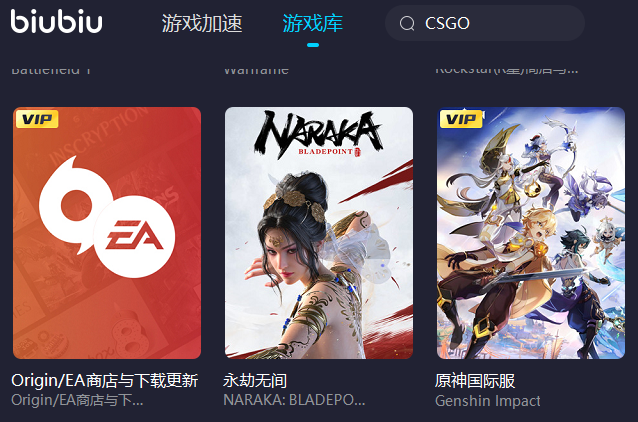Viewport: 638px width, 422px height.
Task: Click the partially visible Warframe label
Action: tap(256, 70)
